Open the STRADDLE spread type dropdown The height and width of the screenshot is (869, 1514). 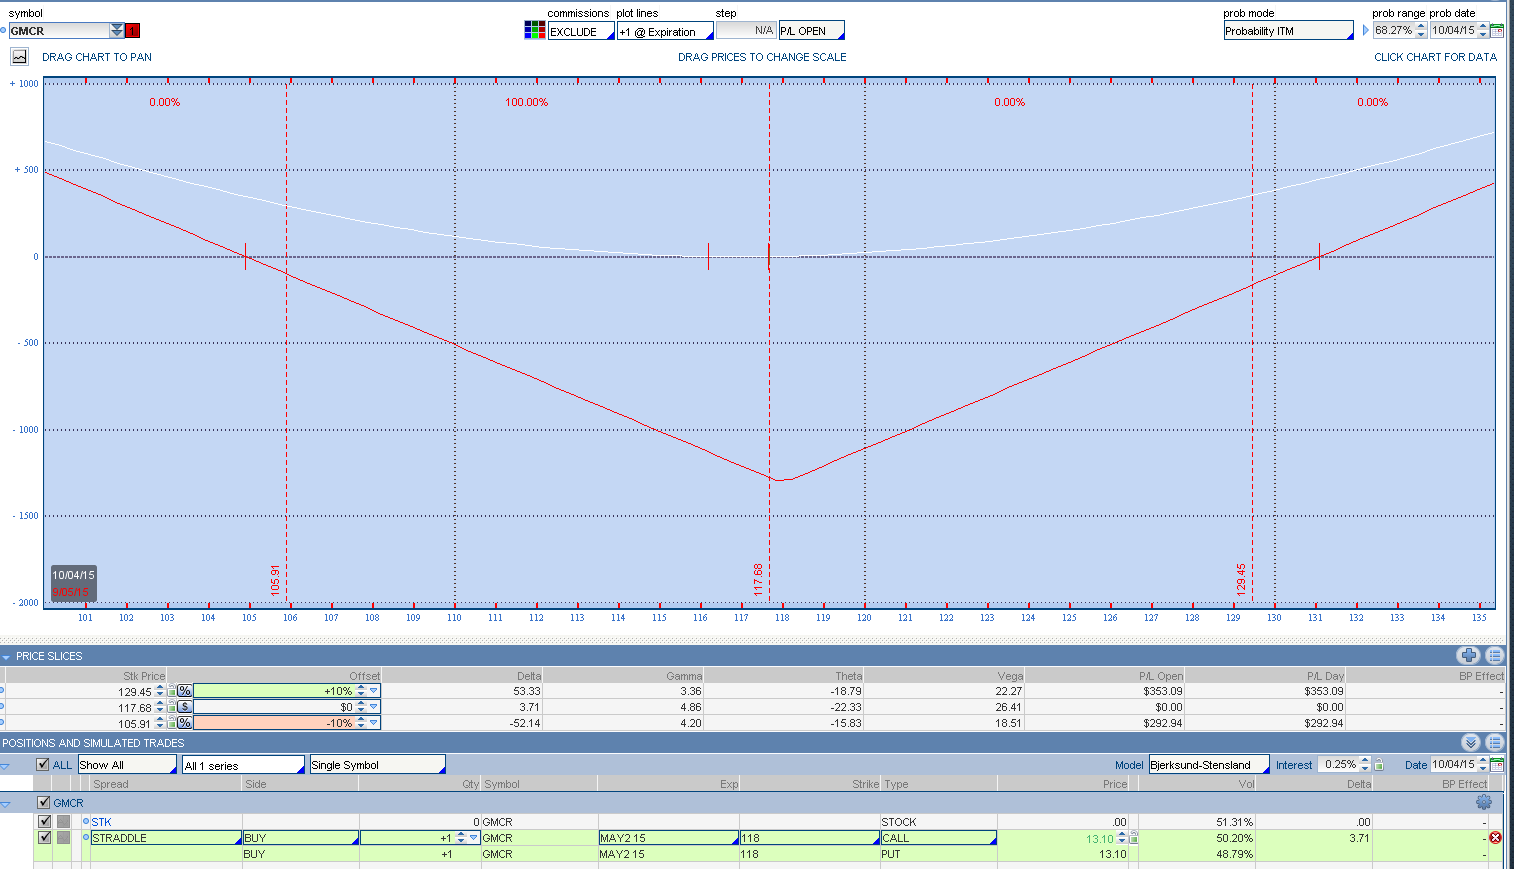[166, 838]
